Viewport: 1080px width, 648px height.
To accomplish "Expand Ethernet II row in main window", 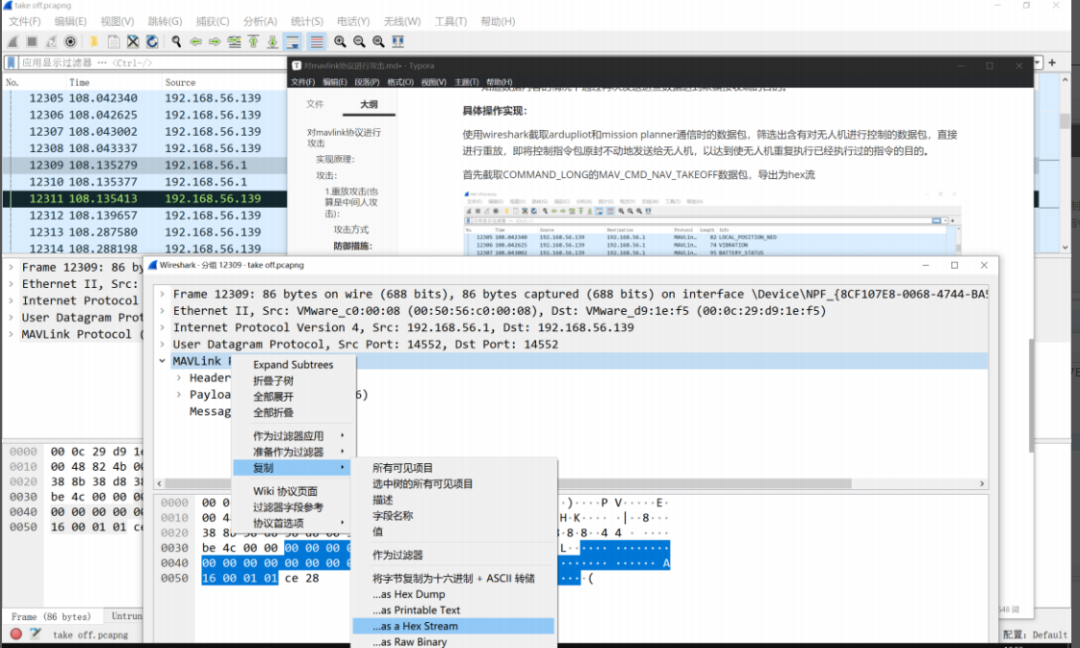I will [x=11, y=284].
